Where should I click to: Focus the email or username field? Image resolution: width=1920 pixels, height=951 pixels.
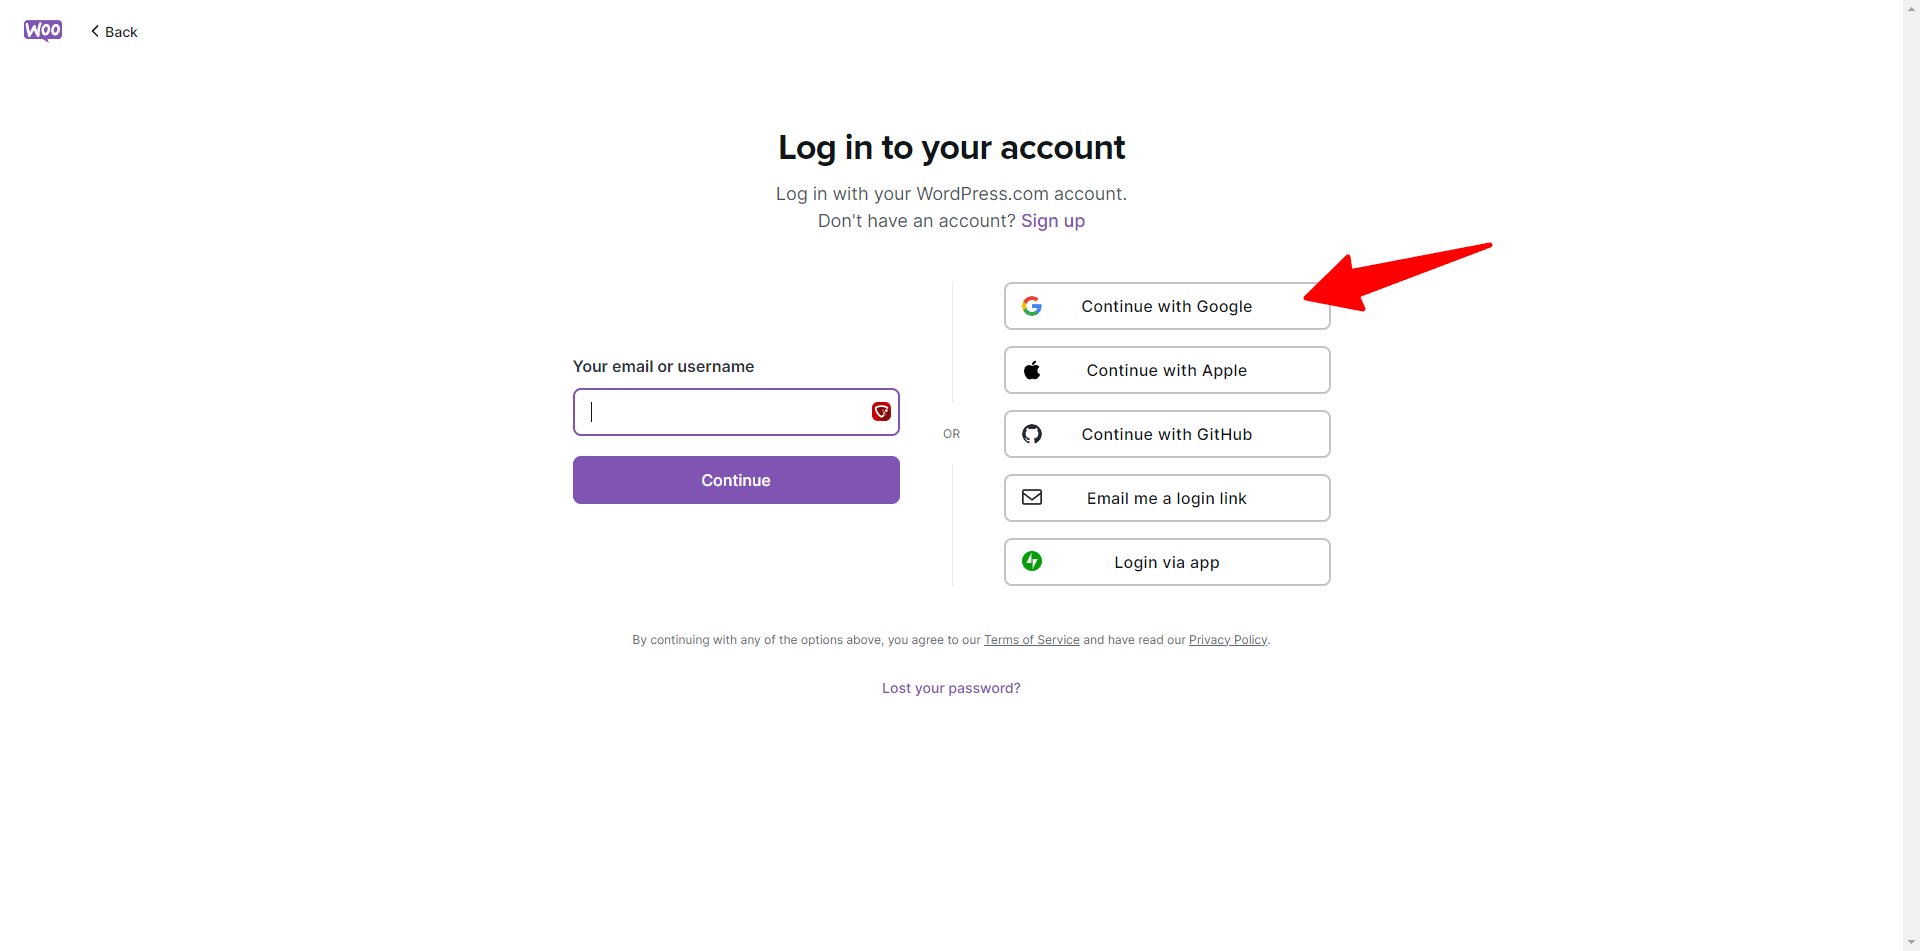pyautogui.click(x=736, y=412)
